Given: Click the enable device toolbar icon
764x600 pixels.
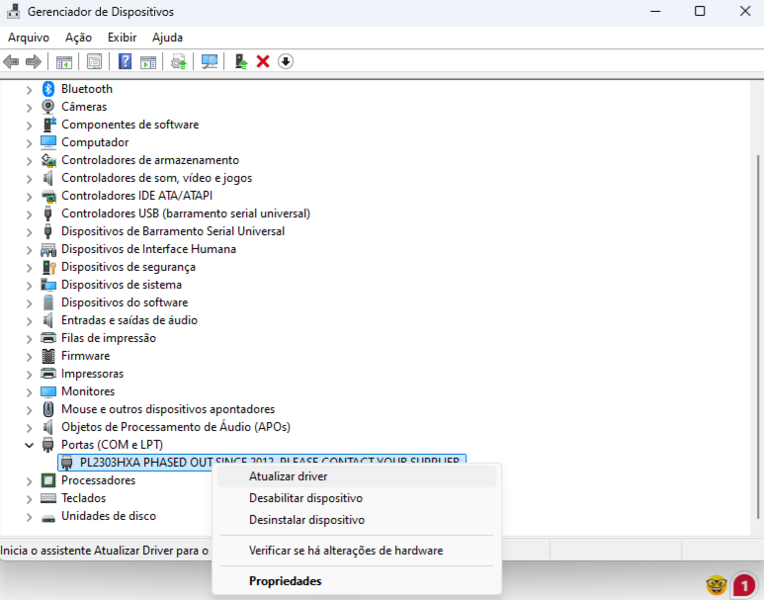Looking at the screenshot, I should click(241, 61).
